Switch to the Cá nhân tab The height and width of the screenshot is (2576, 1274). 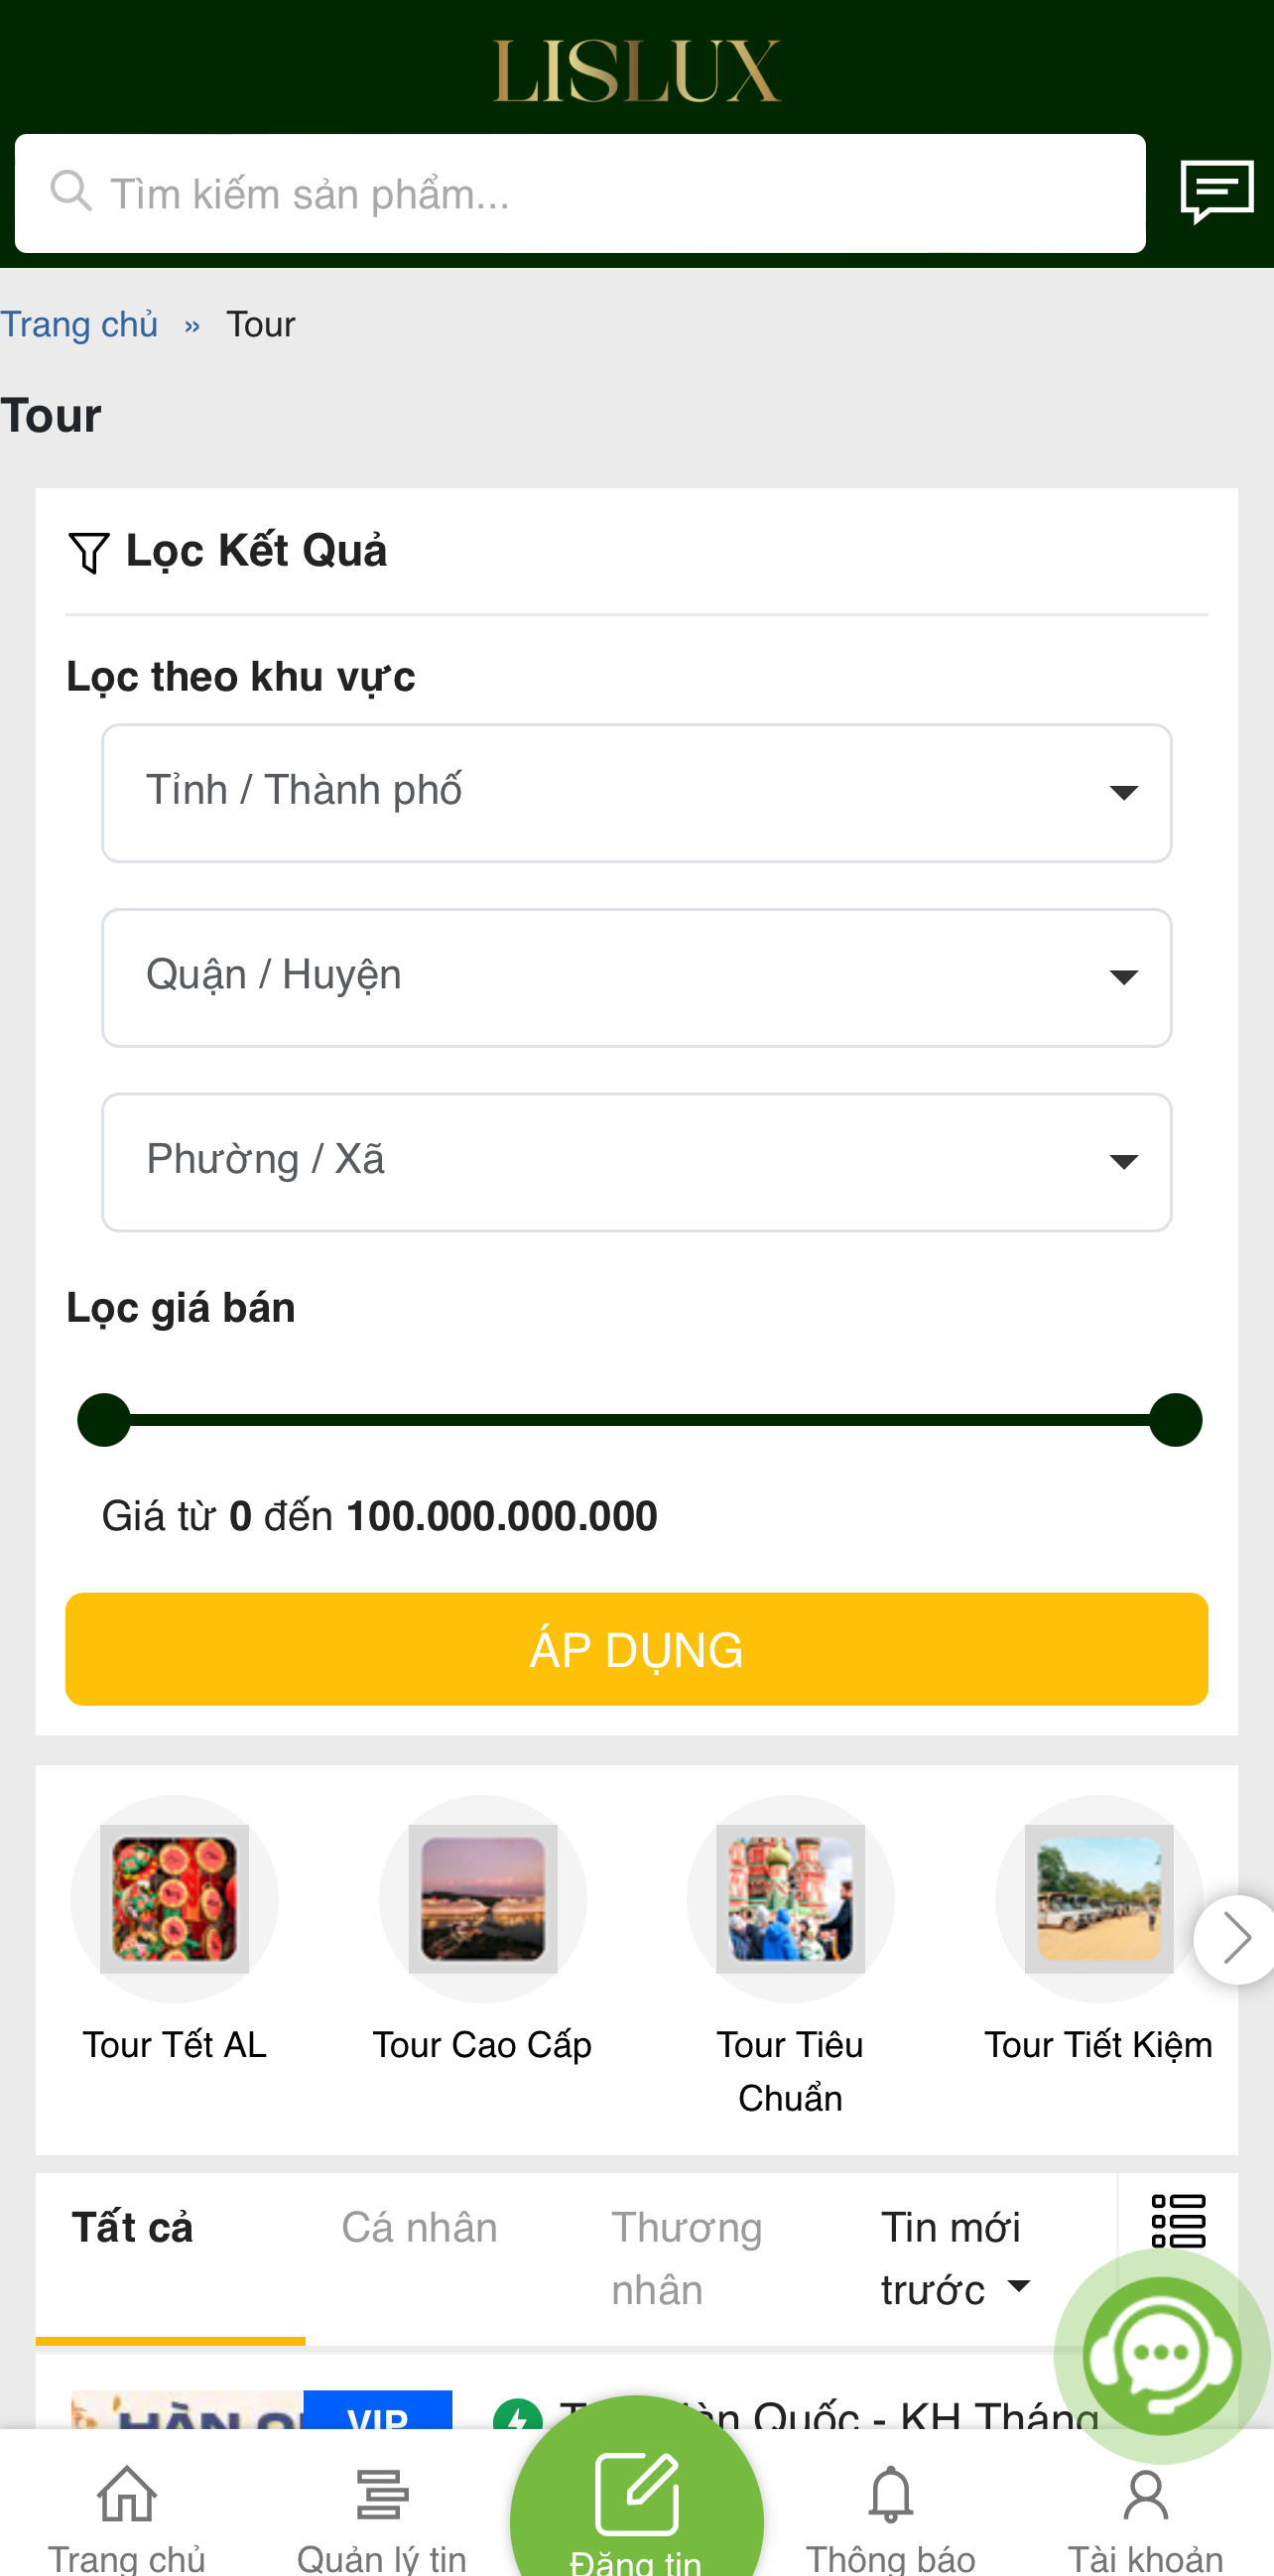click(419, 2229)
